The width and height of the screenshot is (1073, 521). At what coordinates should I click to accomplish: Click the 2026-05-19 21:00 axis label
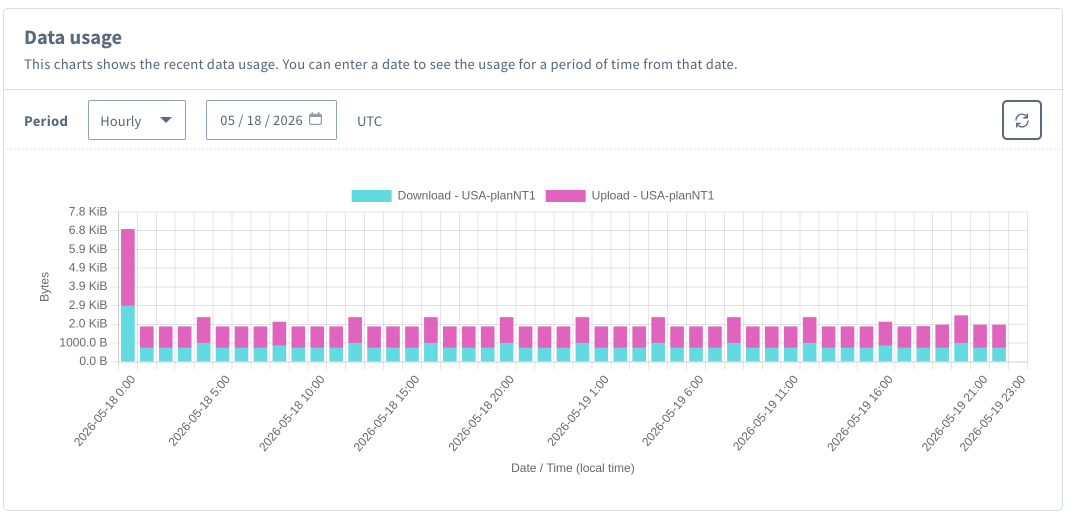[957, 412]
